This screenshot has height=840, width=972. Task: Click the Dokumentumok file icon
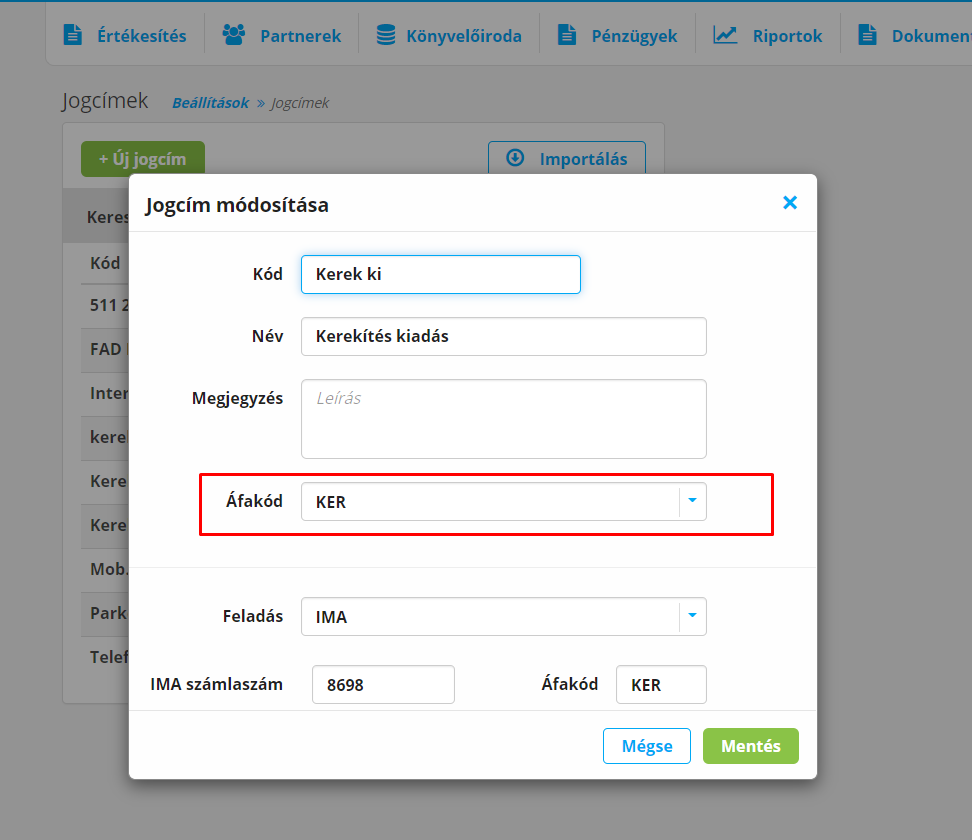868,35
